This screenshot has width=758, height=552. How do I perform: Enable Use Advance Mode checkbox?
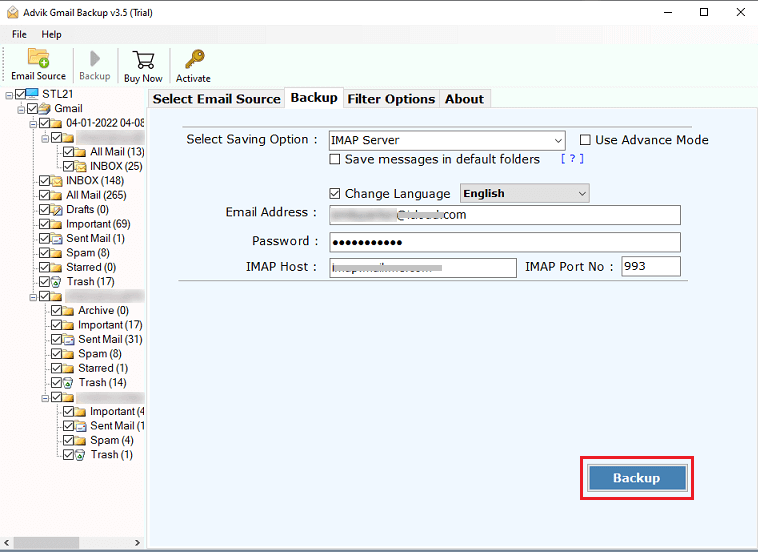pyautogui.click(x=585, y=140)
